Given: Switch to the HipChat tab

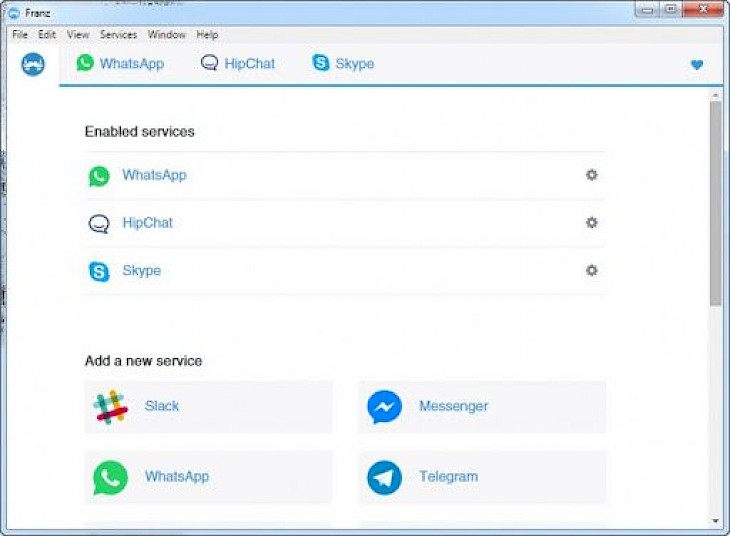Looking at the screenshot, I should coord(238,63).
